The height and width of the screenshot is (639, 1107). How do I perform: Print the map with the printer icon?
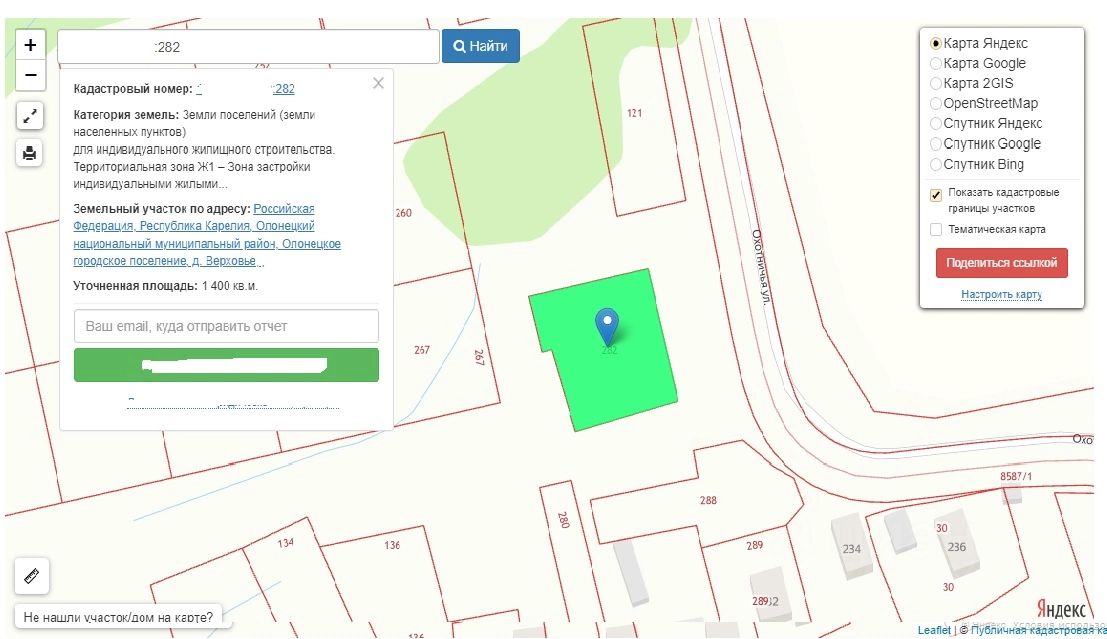30,153
